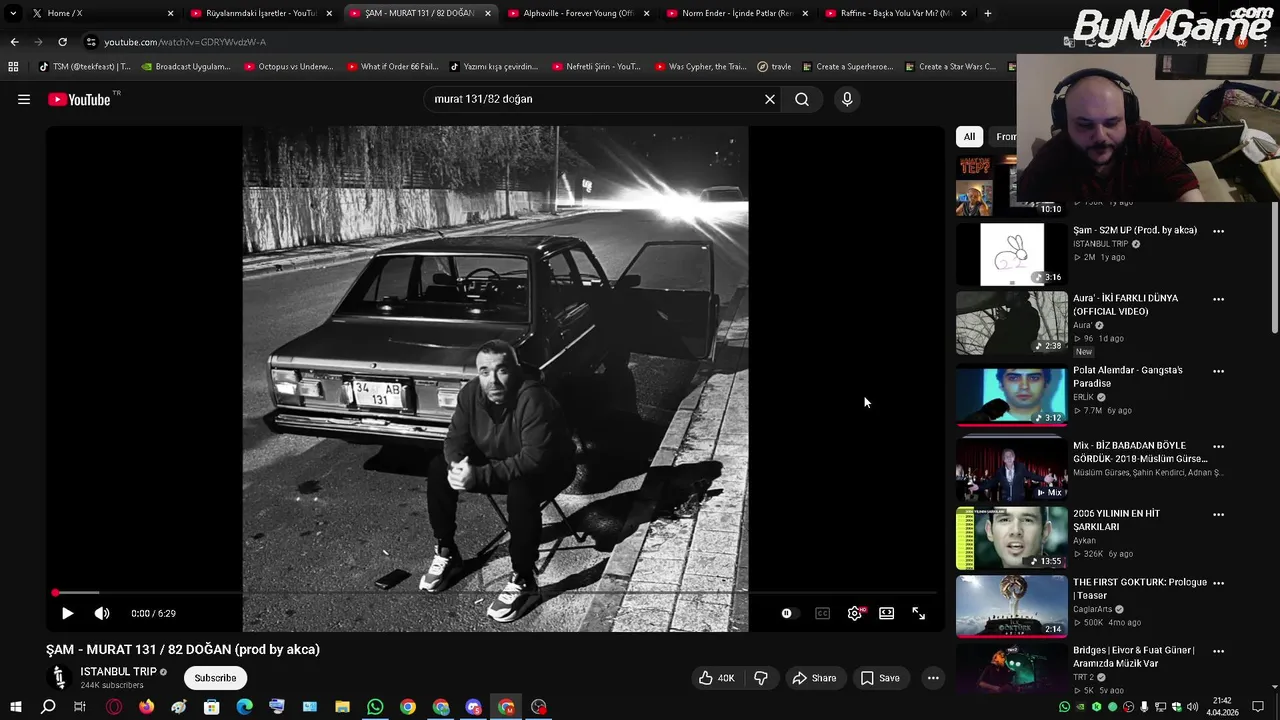The width and height of the screenshot is (1280, 720).
Task: Open THE FIRST GOKTURK Prologue title
Action: 1140,589
